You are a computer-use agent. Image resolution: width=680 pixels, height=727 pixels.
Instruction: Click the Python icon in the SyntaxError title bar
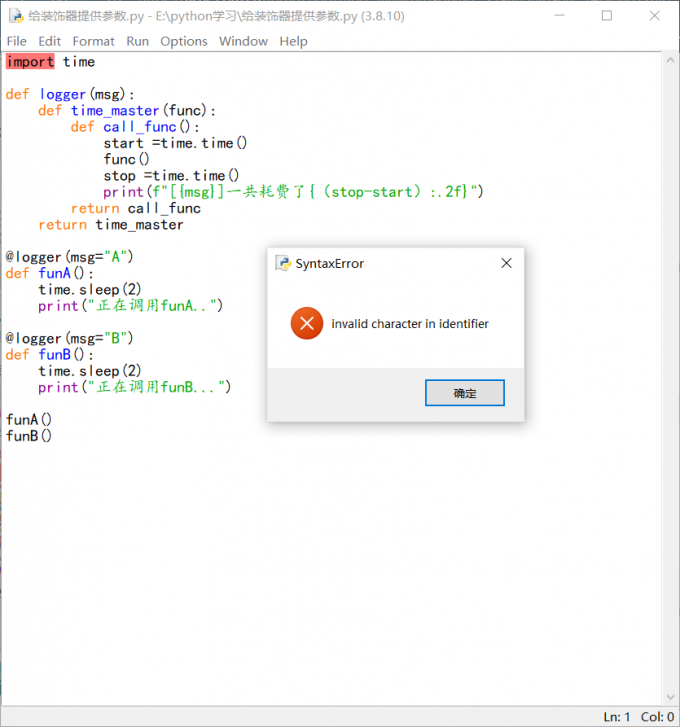283,263
